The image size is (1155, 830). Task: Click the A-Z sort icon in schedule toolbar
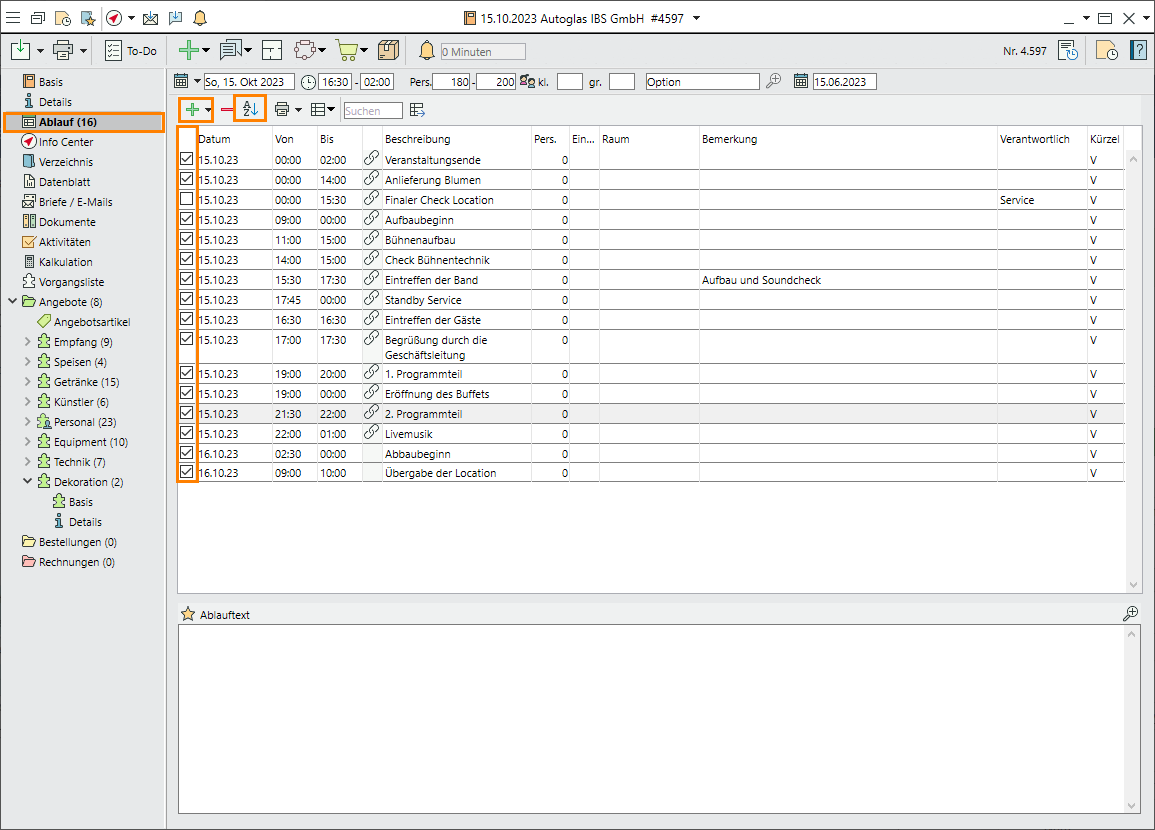[250, 110]
